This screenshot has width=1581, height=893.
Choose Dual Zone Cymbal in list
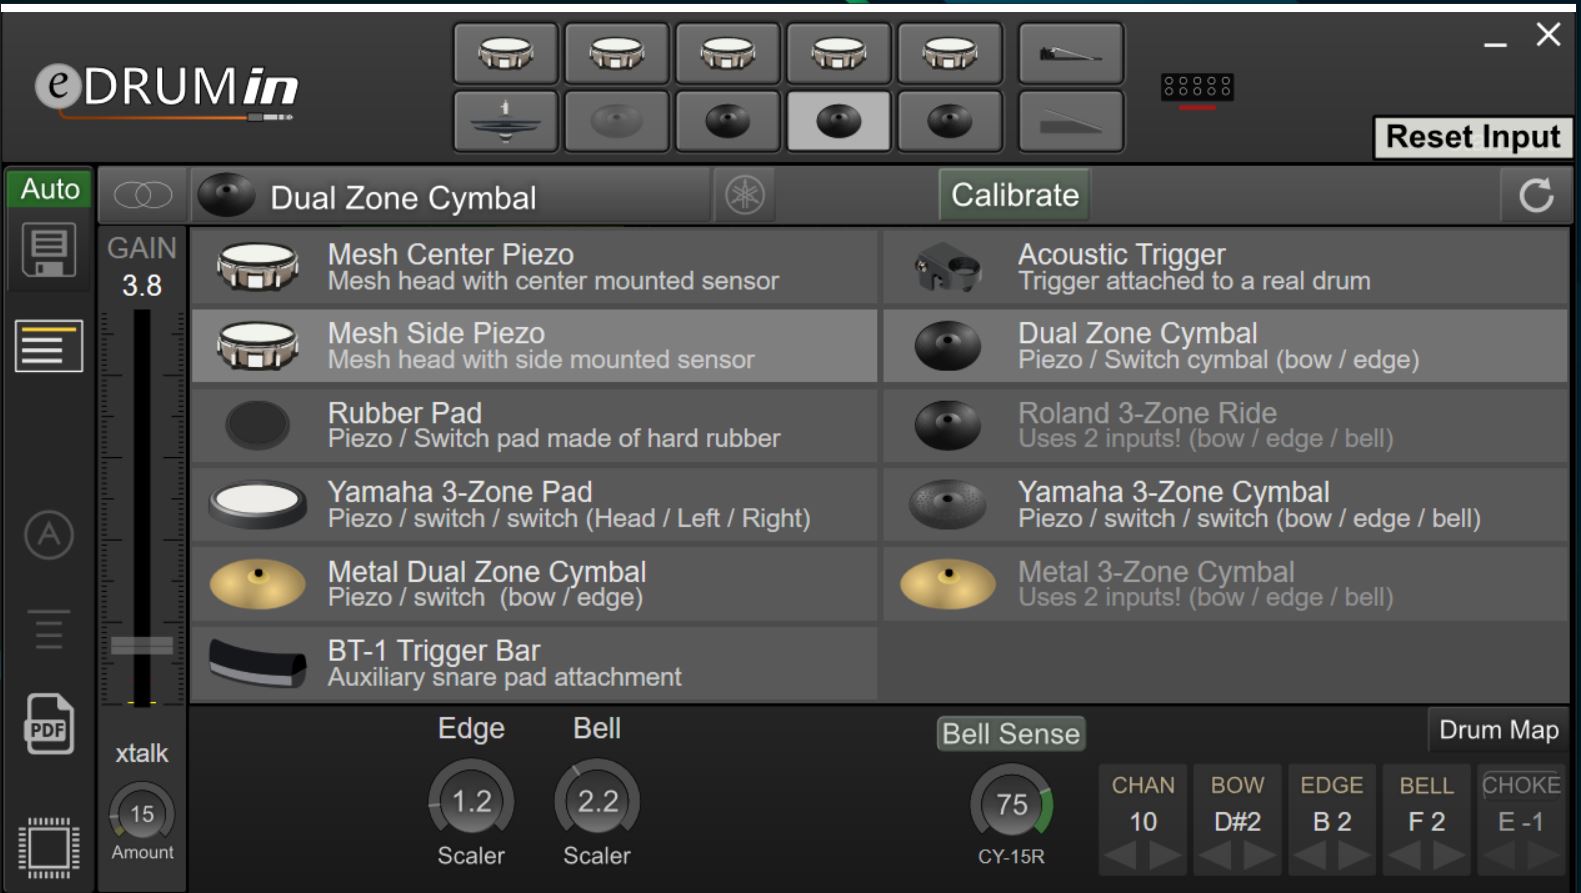(x=1225, y=346)
